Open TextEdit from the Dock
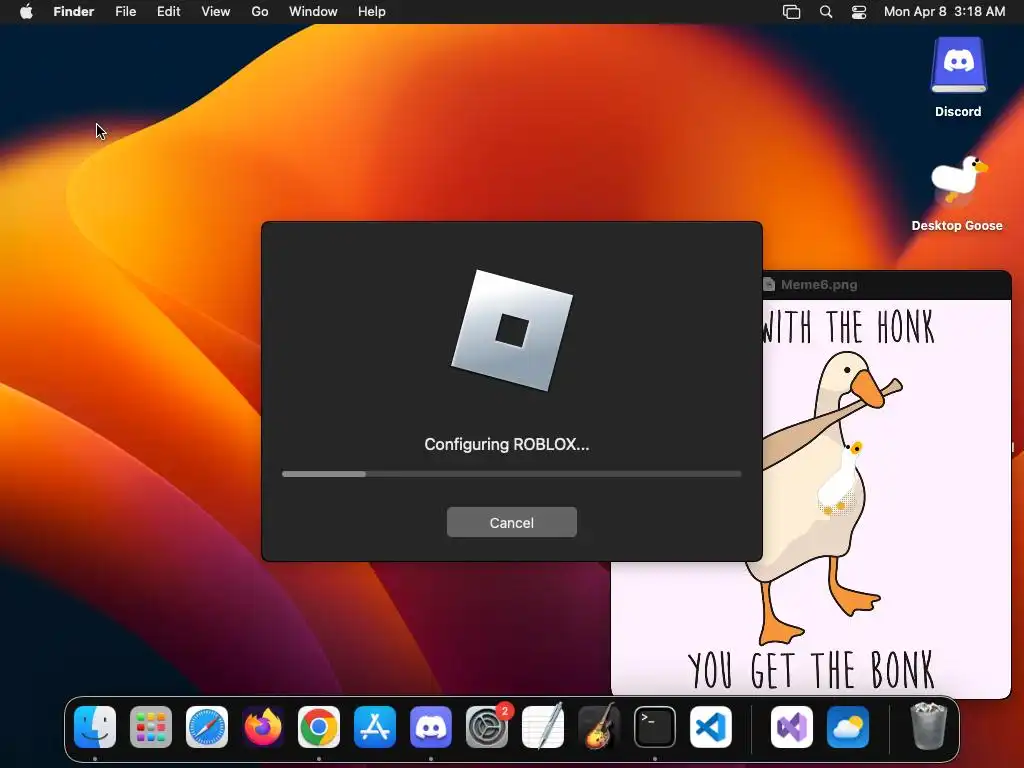The image size is (1024, 768). tap(543, 727)
